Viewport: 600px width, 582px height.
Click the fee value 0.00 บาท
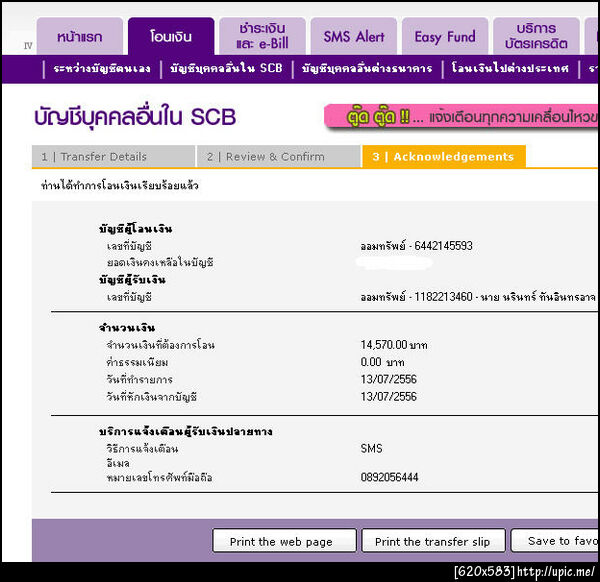pyautogui.click(x=382, y=362)
